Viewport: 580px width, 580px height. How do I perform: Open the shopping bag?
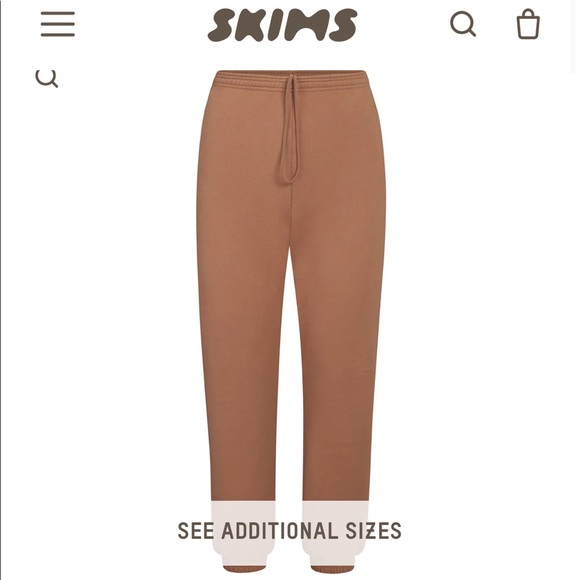[528, 24]
